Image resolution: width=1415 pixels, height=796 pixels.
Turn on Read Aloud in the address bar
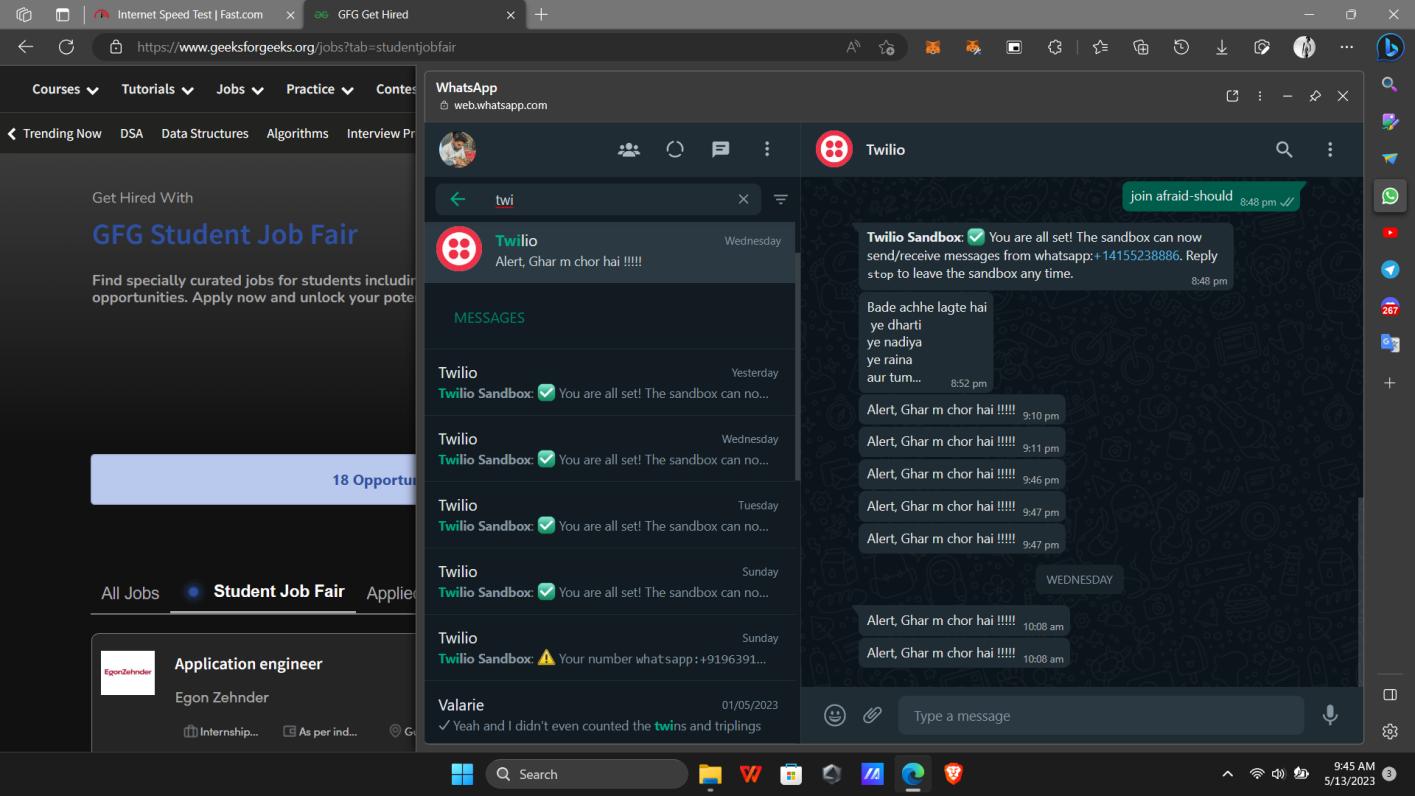(853, 47)
